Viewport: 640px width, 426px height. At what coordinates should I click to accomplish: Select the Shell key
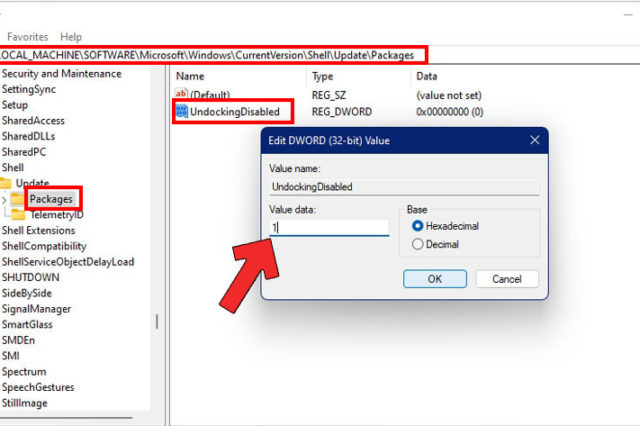point(13,168)
